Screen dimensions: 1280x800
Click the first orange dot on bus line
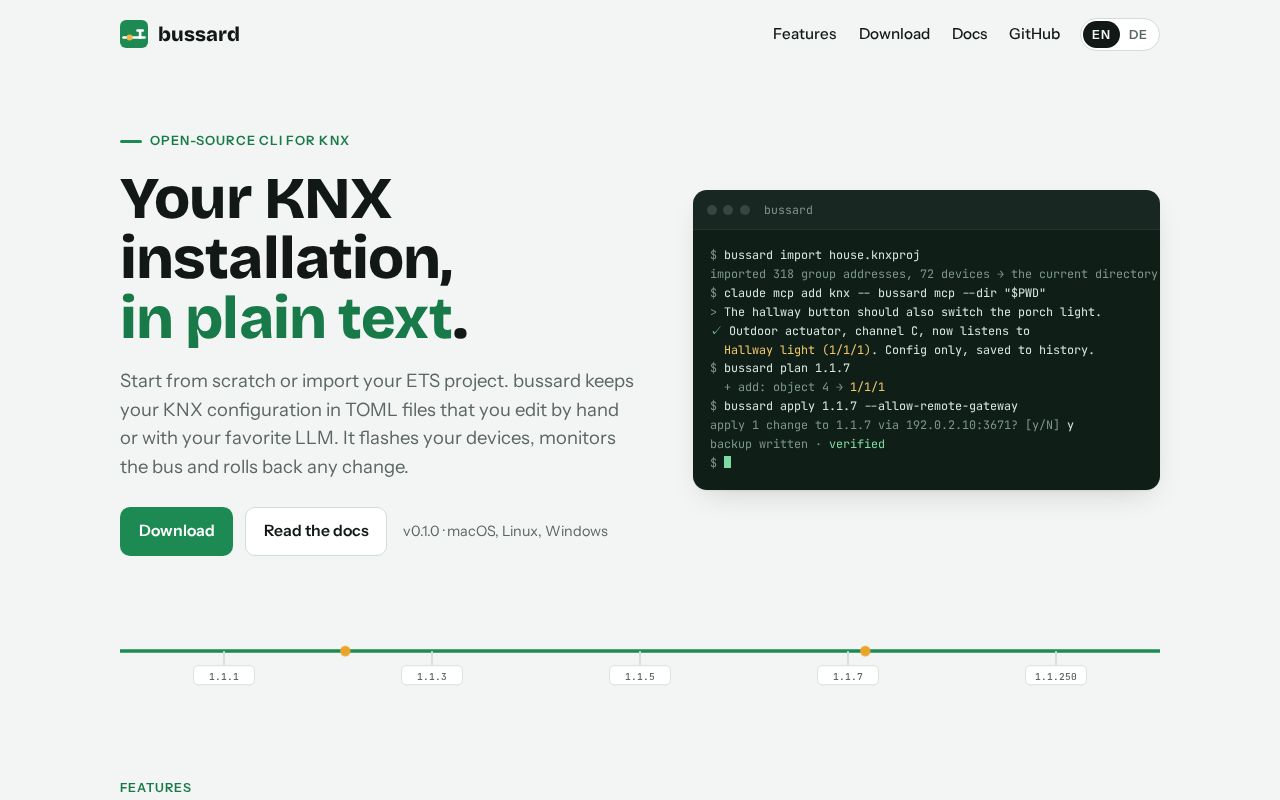pos(345,651)
